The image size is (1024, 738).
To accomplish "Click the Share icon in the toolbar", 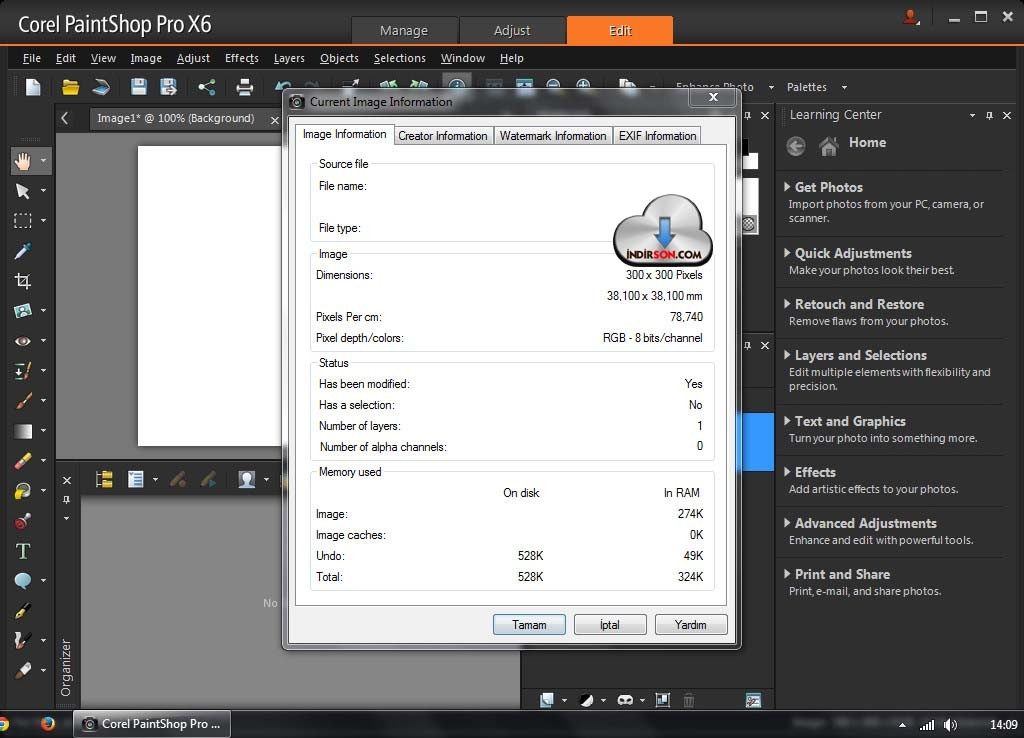I will coord(206,87).
